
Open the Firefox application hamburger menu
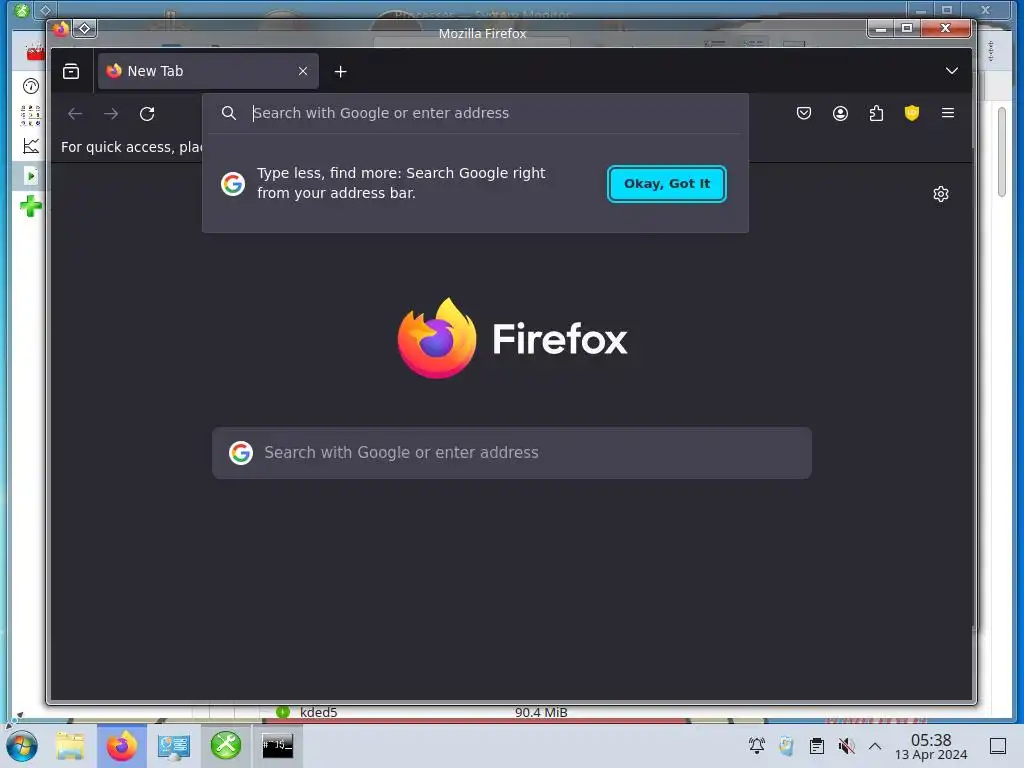[948, 113]
